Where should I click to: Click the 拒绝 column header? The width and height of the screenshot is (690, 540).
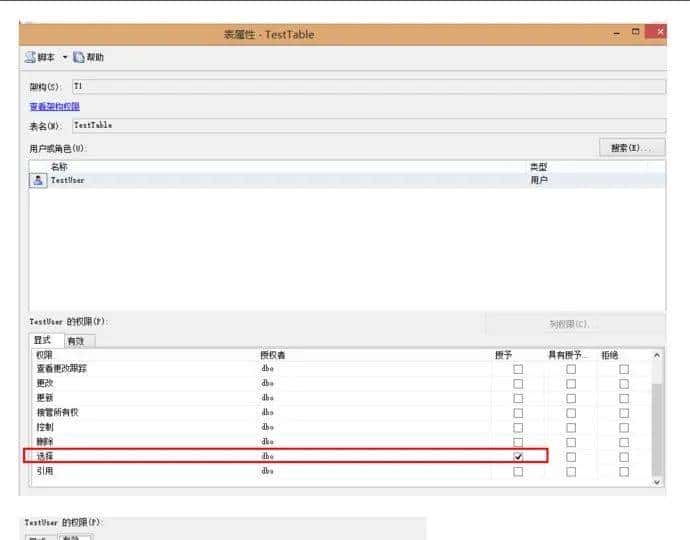tap(610, 355)
